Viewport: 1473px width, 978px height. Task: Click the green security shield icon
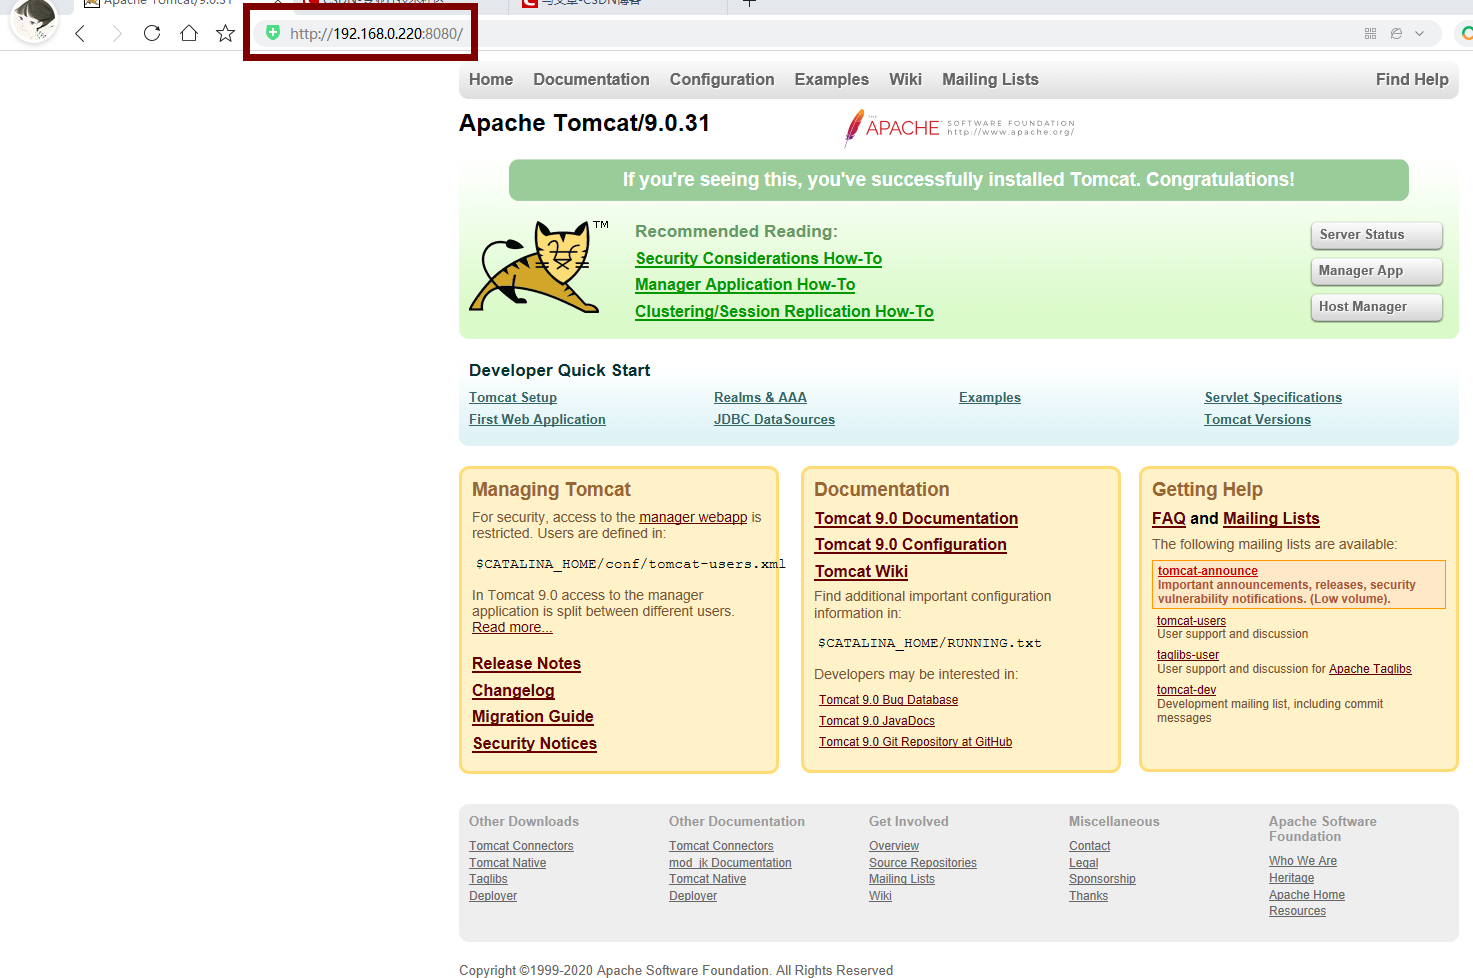click(x=273, y=33)
